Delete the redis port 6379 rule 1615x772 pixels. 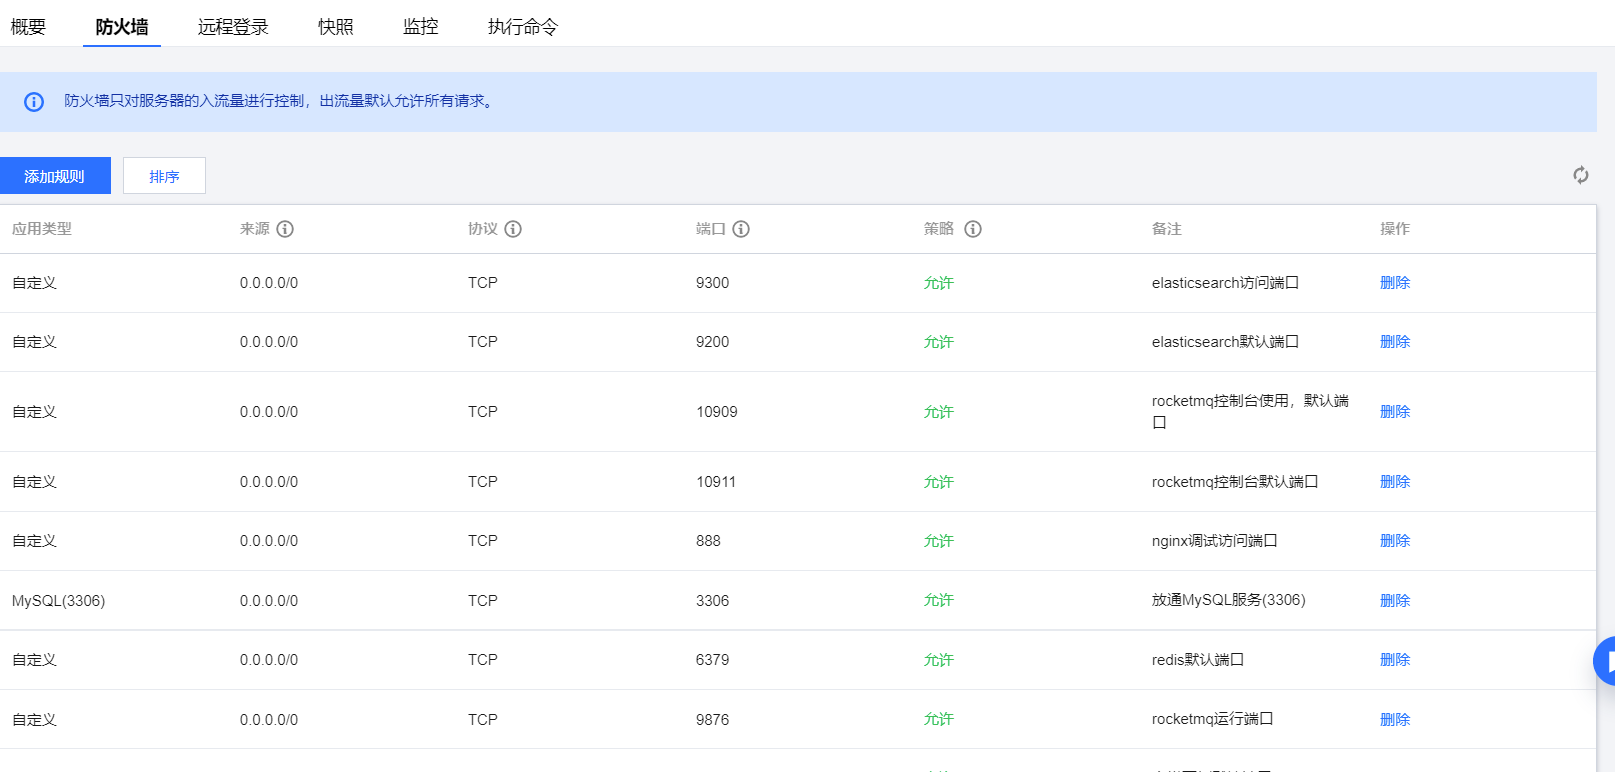(1394, 660)
